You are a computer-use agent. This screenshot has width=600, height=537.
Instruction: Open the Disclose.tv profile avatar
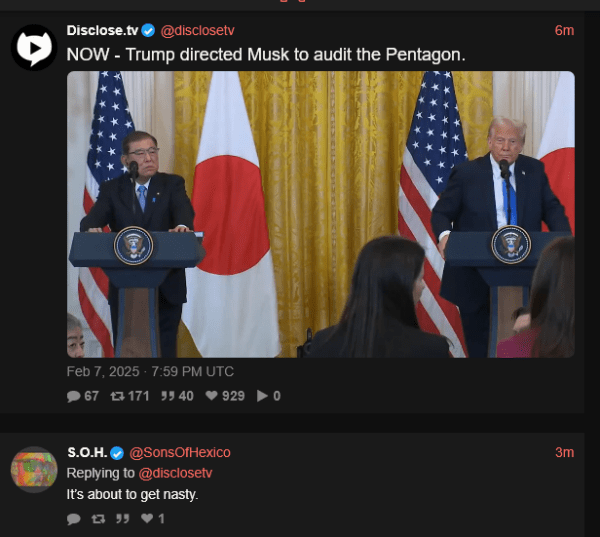coord(34,47)
